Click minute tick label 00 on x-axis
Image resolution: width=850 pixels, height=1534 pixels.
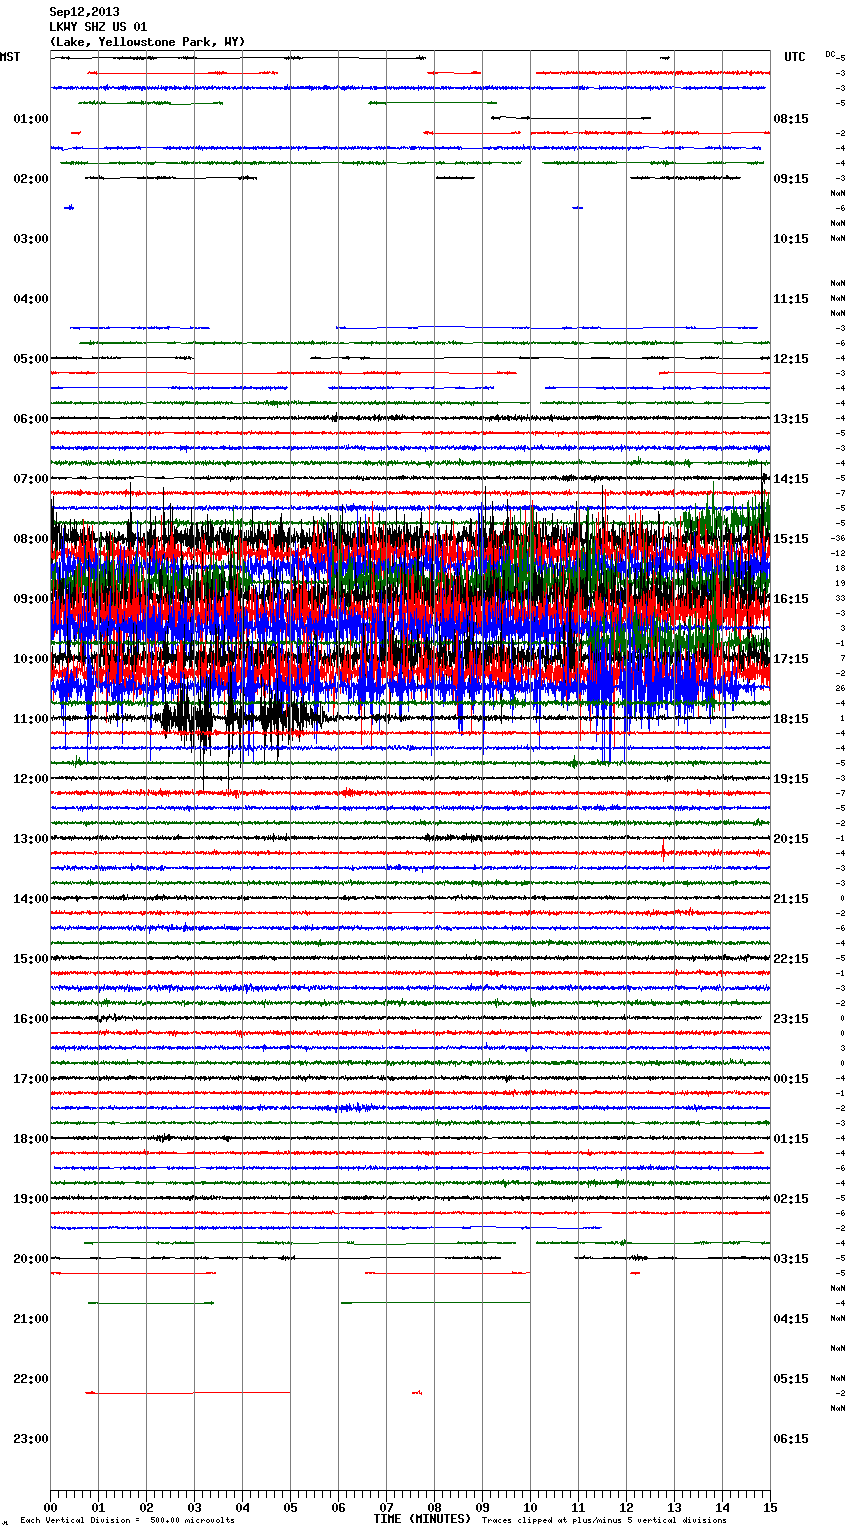[51, 1508]
